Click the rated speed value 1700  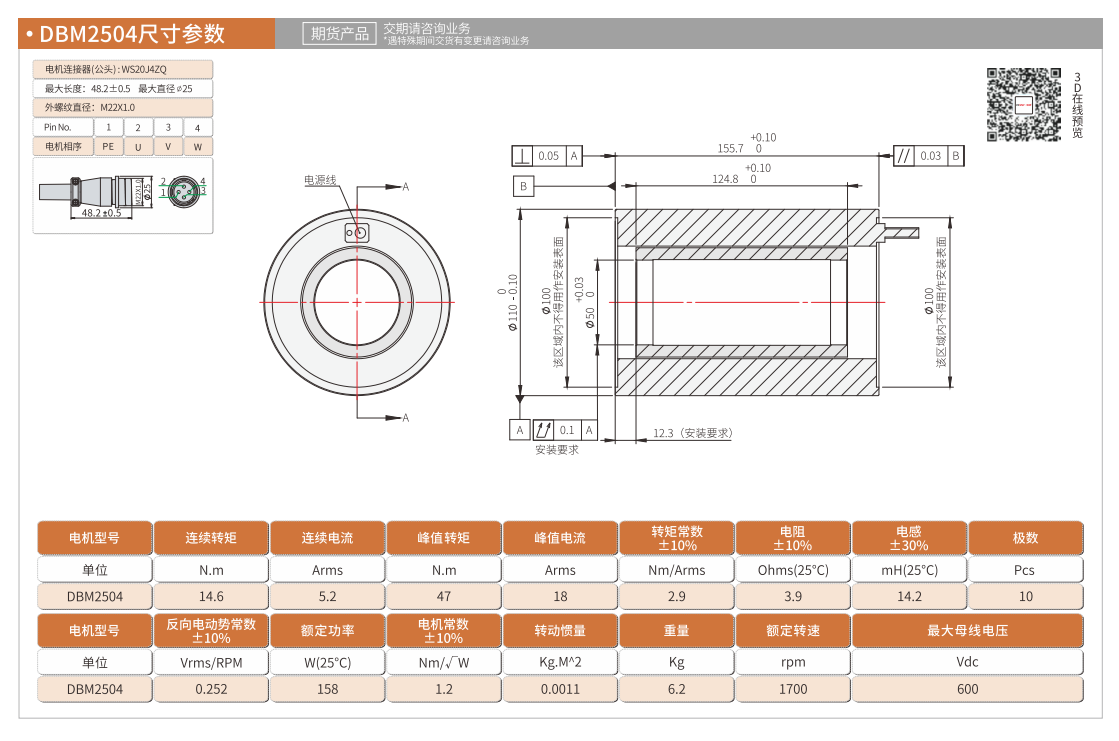tap(793, 690)
